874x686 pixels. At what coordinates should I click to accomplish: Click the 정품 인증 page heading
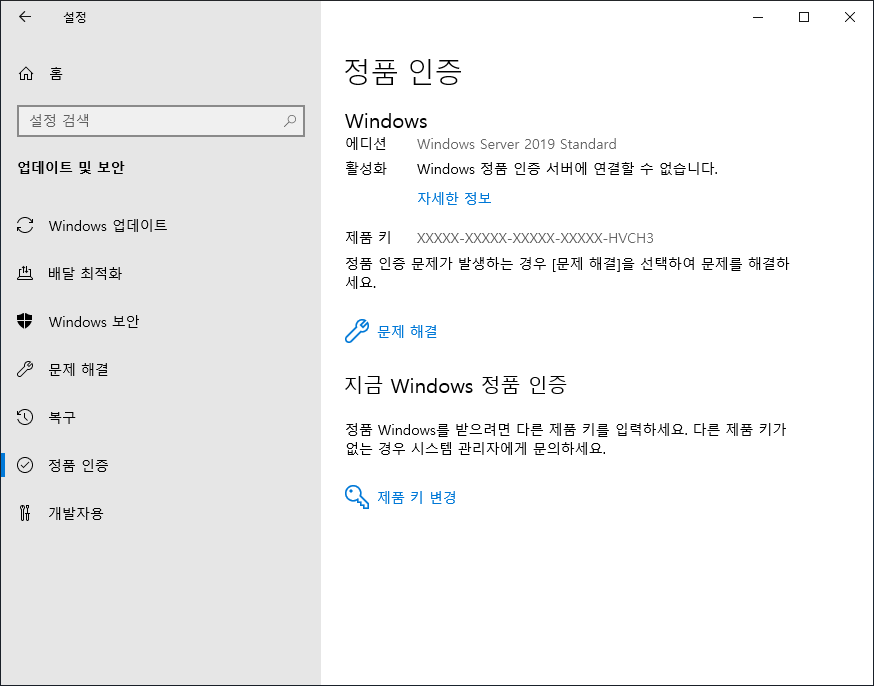click(403, 71)
